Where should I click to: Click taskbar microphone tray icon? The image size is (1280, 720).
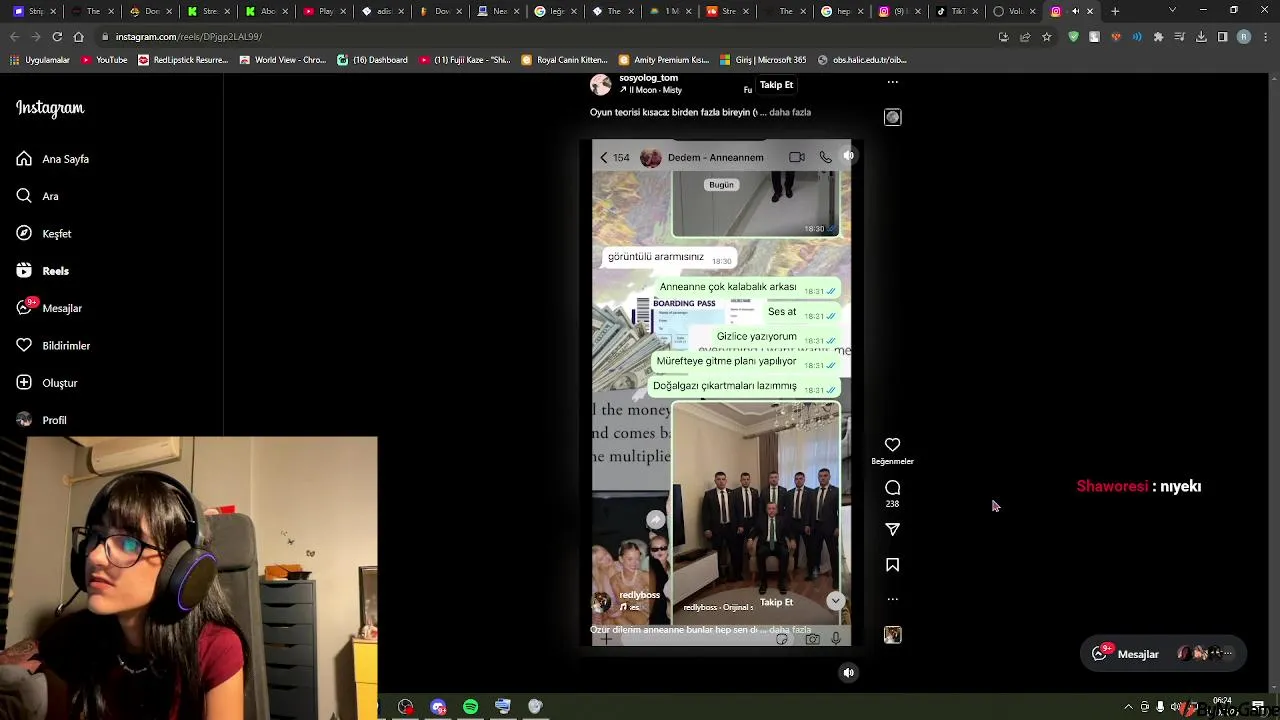pos(1160,707)
